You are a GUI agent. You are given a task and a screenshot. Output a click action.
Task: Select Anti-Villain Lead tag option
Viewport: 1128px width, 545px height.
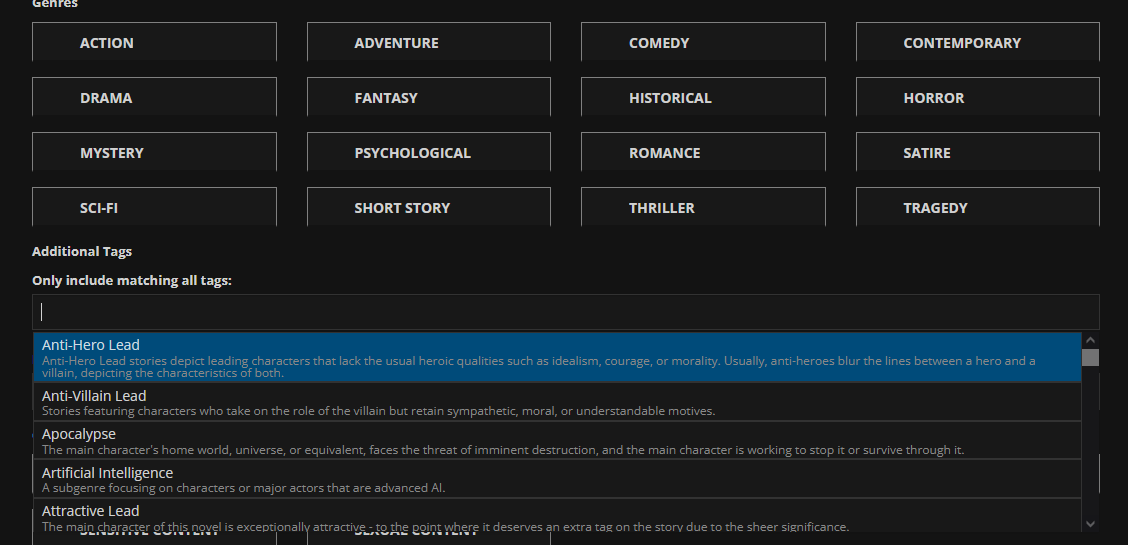coord(558,402)
